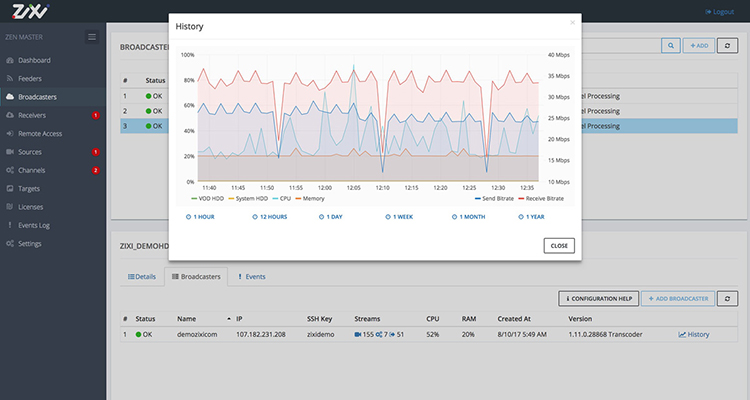Click the Version column header
The width and height of the screenshot is (750, 400).
click(x=580, y=319)
